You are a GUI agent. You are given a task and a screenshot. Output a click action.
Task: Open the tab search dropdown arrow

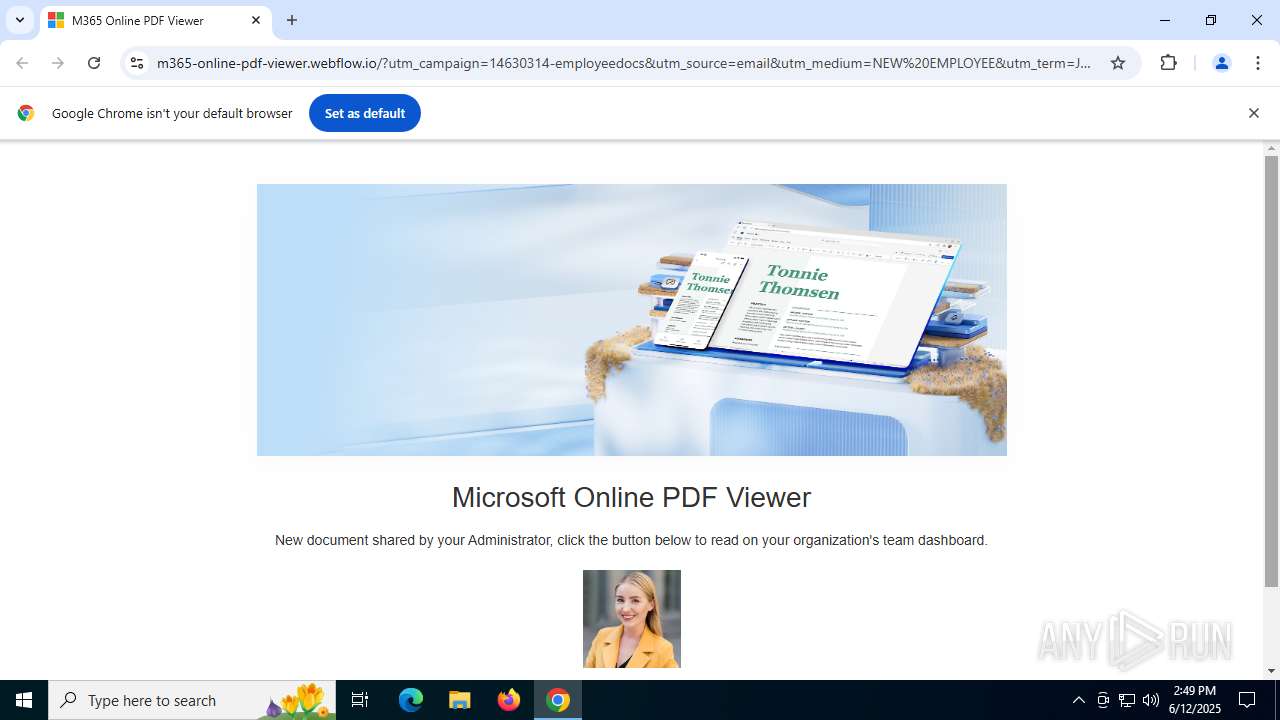pos(20,20)
